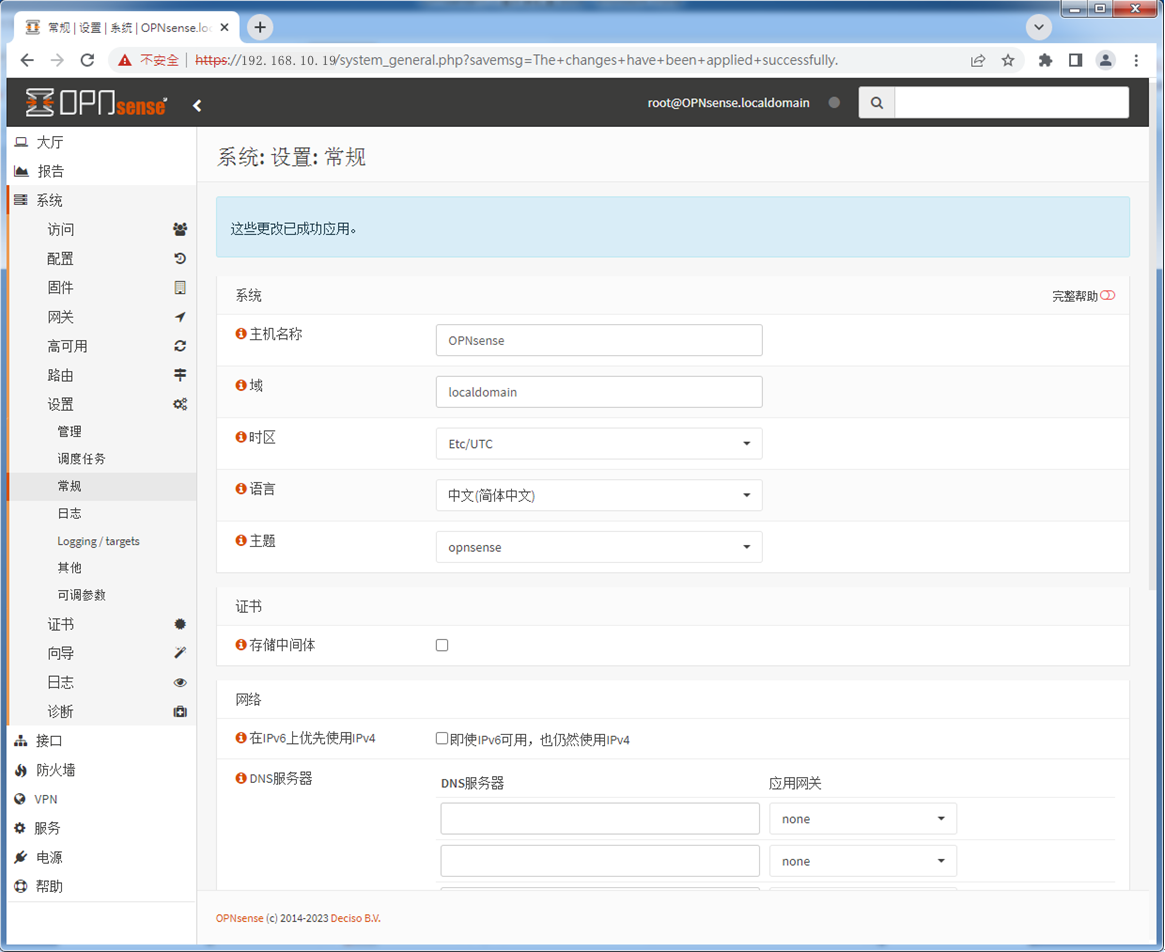Click the 主机名称 hostname input field

599,340
